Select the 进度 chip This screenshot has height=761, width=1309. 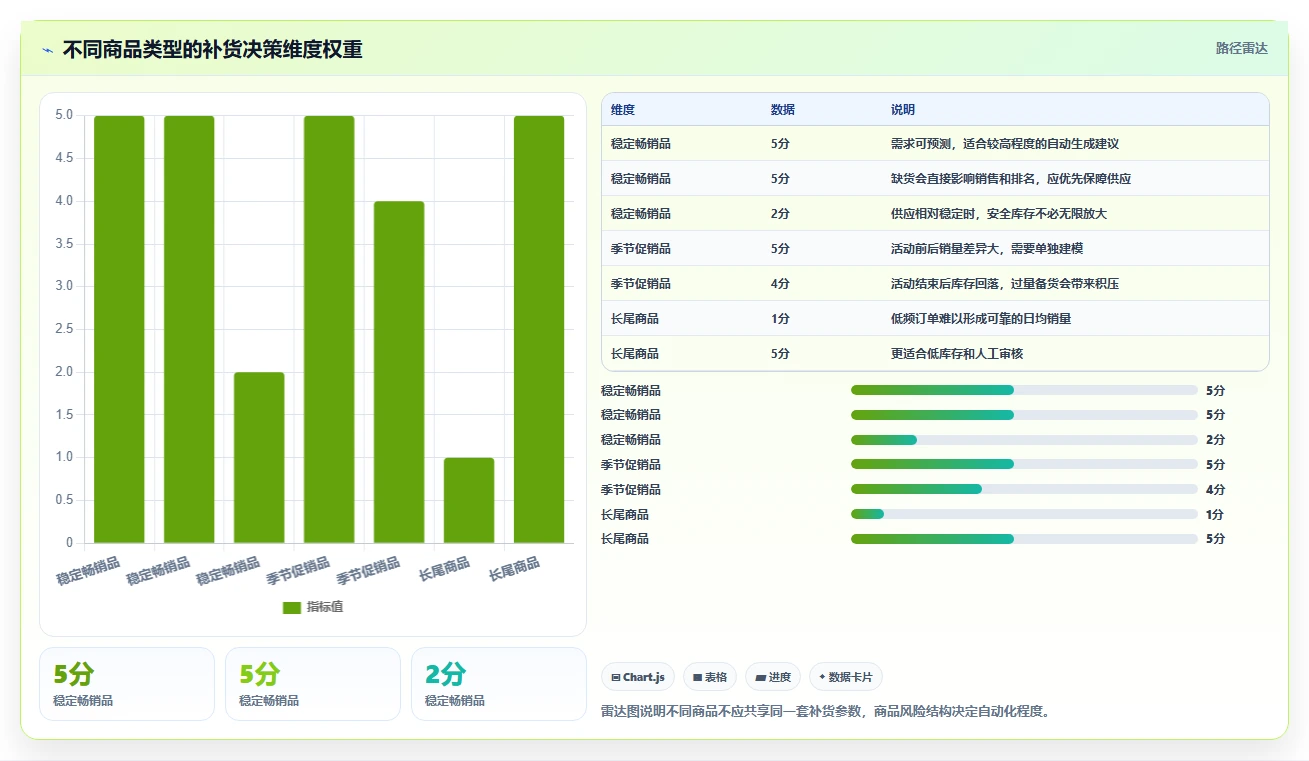pyautogui.click(x=773, y=677)
